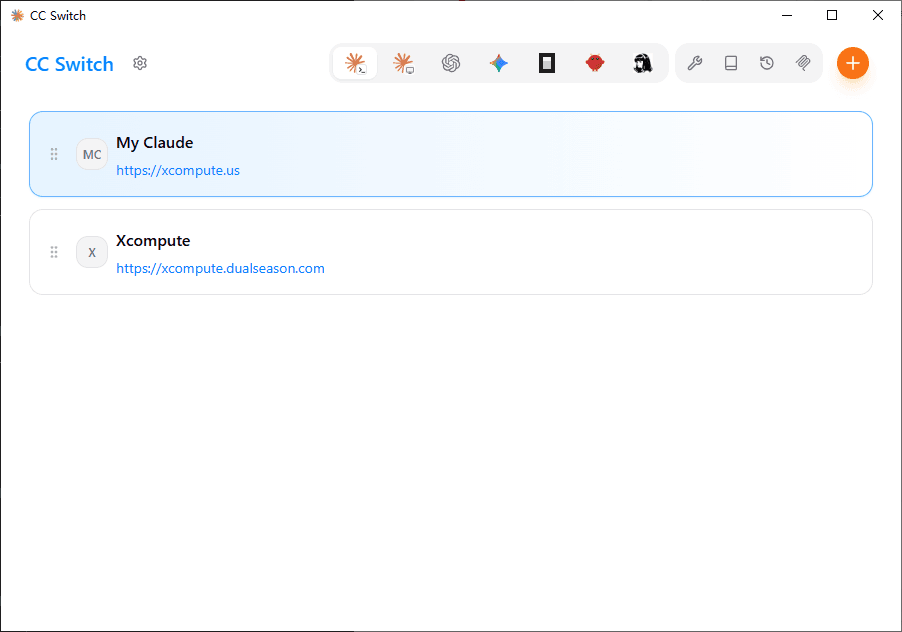Open settings via the gear icon
Screen dimensions: 902x632
[x=140, y=63]
